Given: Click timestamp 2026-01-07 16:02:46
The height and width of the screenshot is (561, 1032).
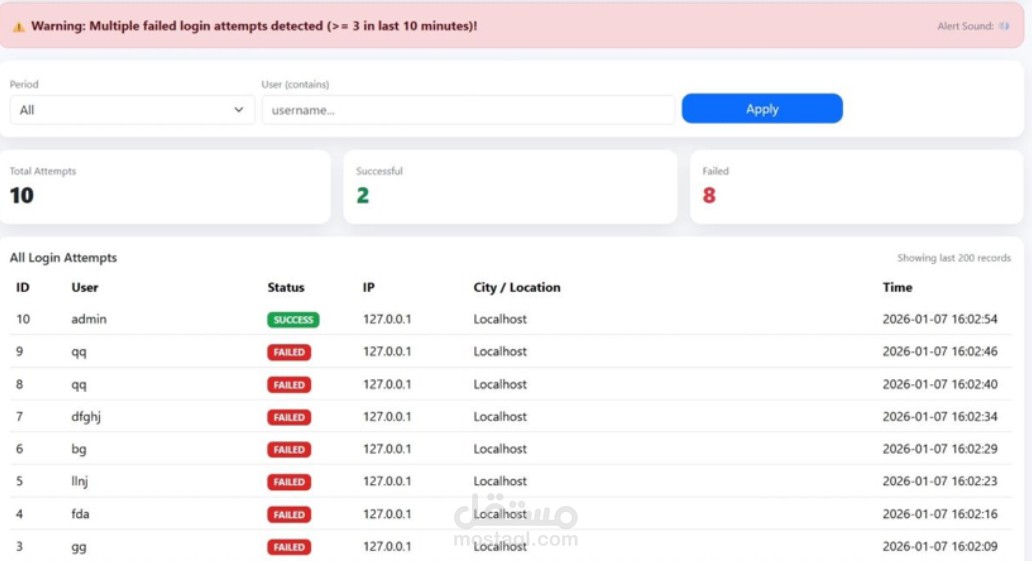Looking at the screenshot, I should [940, 351].
